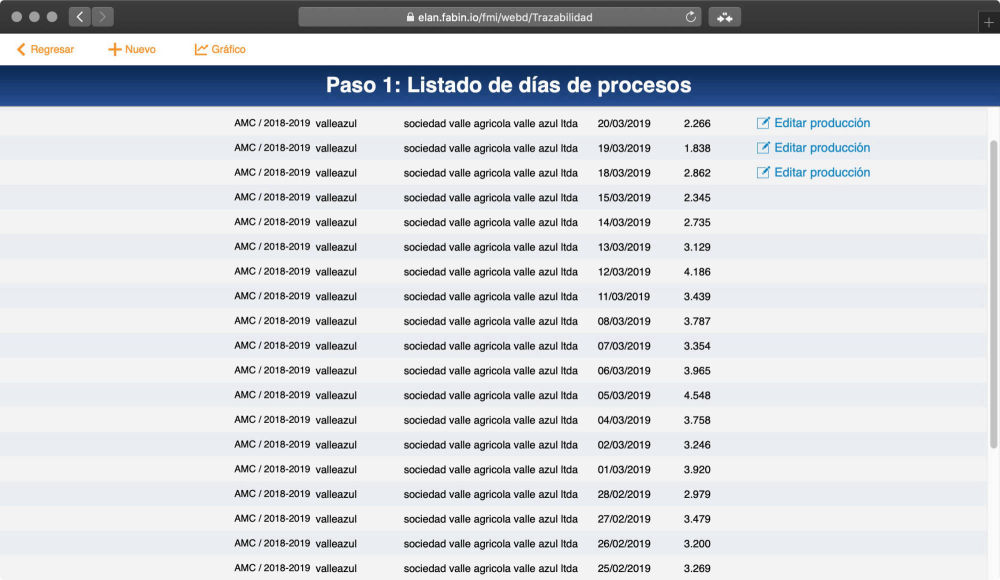Reload the page using the refresh icon
The image size is (1000, 580).
coord(691,17)
